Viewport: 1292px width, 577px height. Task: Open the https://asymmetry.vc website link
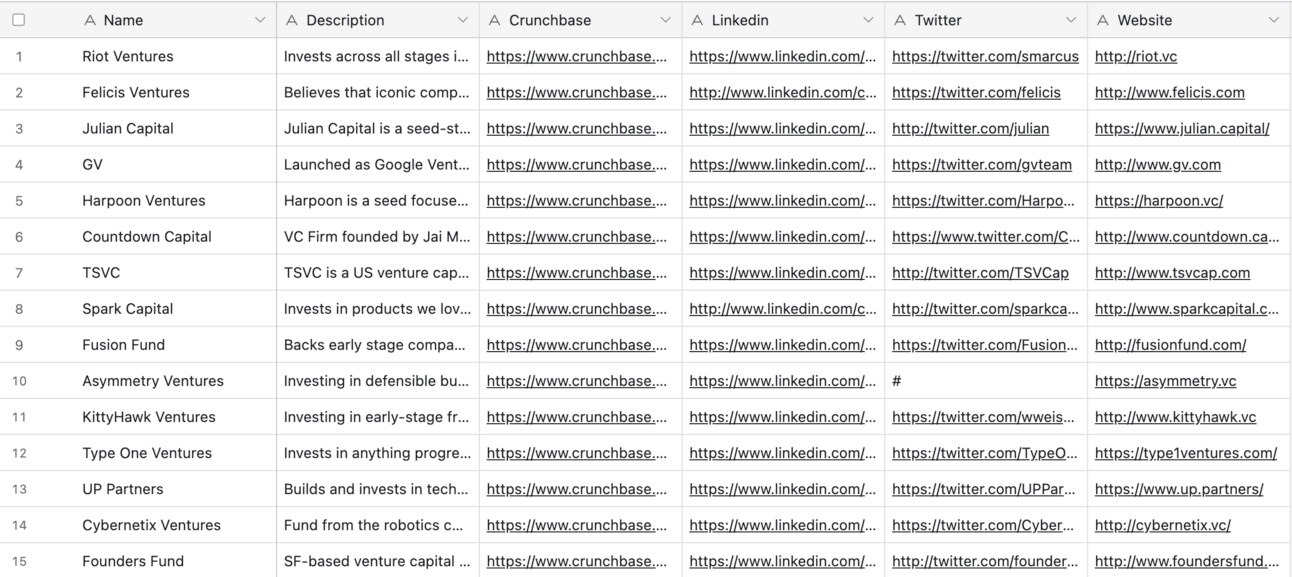point(1166,381)
